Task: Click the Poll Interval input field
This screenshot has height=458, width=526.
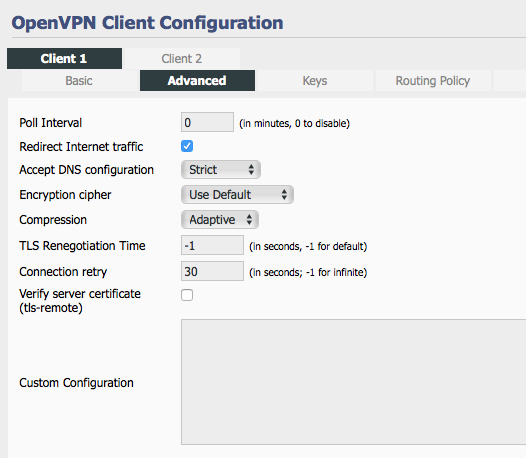Action: coord(207,122)
